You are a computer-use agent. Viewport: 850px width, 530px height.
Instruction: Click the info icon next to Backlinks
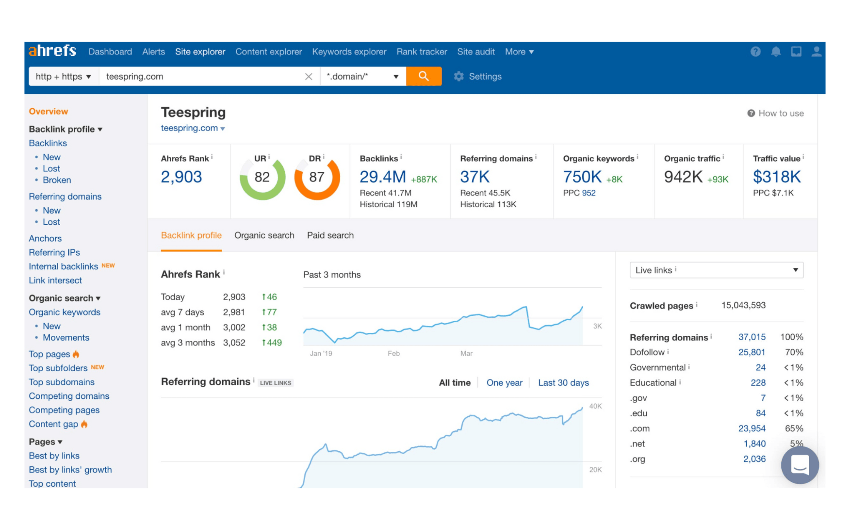point(401,157)
